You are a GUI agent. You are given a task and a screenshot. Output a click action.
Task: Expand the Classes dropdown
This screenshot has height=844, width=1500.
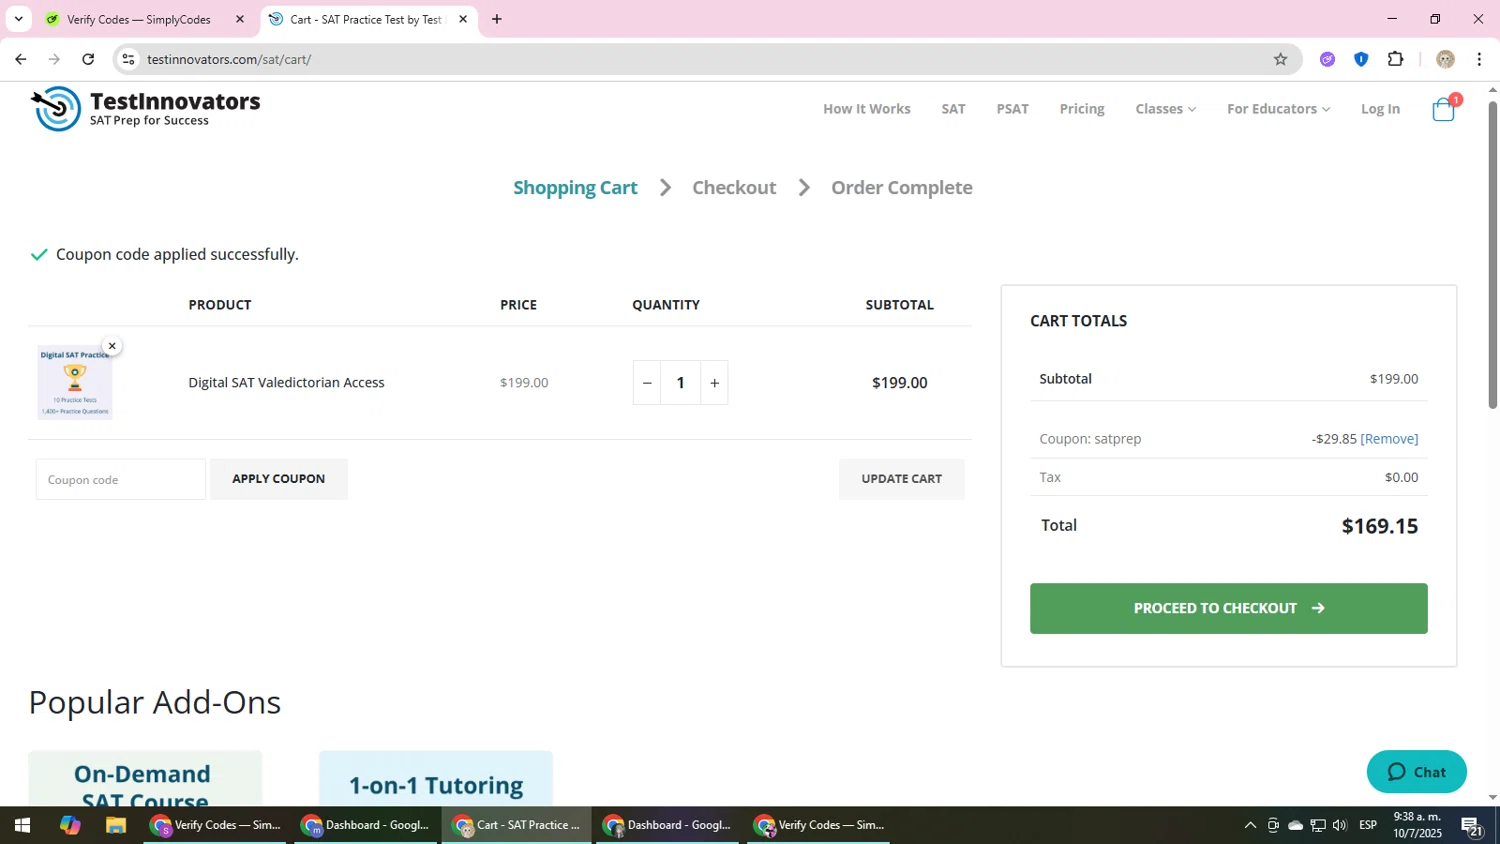[1165, 109]
